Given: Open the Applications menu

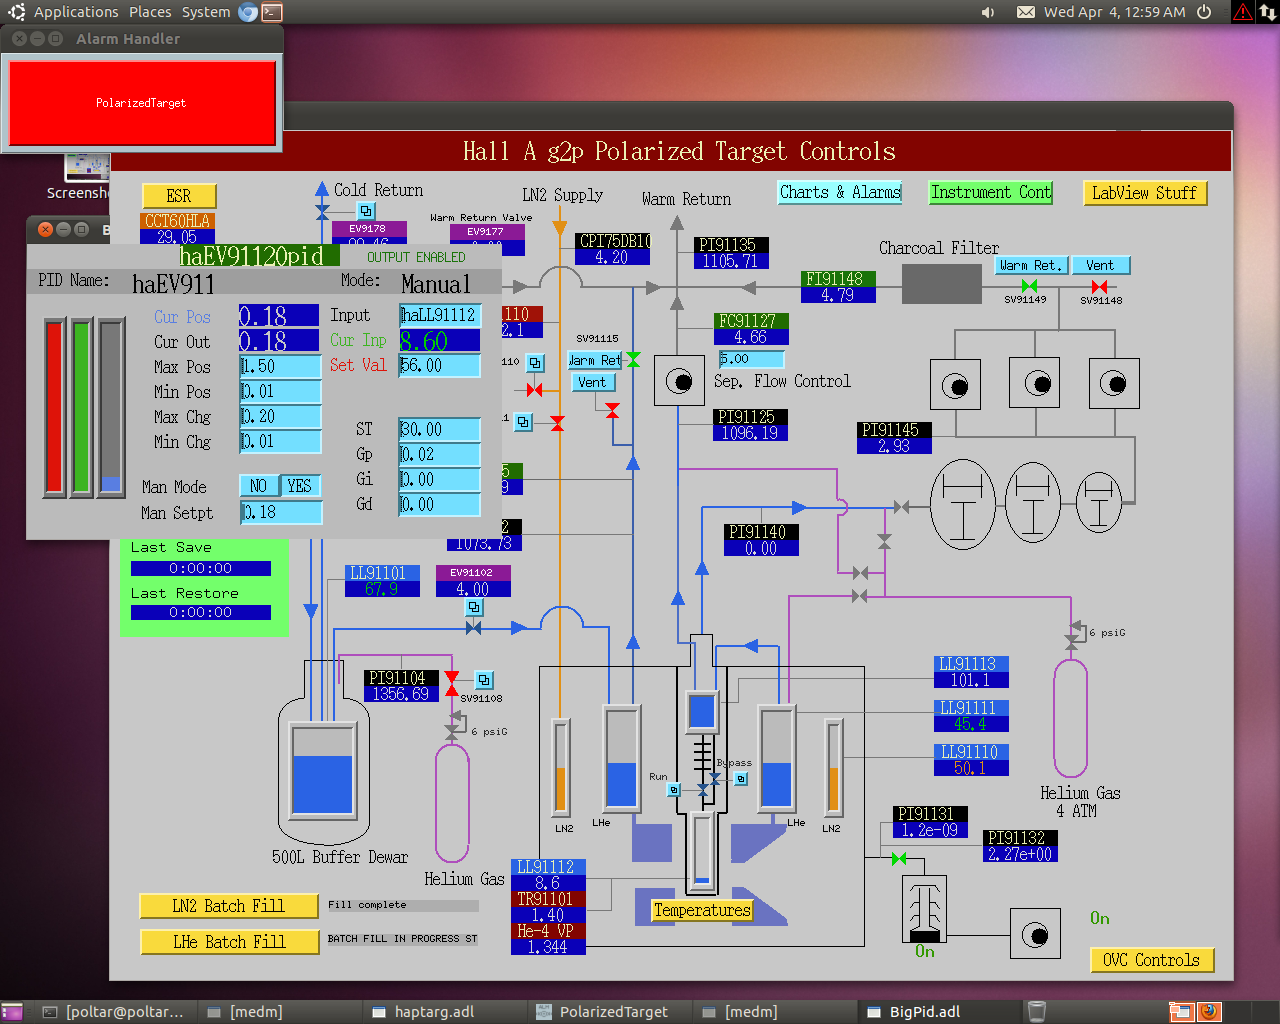Looking at the screenshot, I should [x=76, y=12].
